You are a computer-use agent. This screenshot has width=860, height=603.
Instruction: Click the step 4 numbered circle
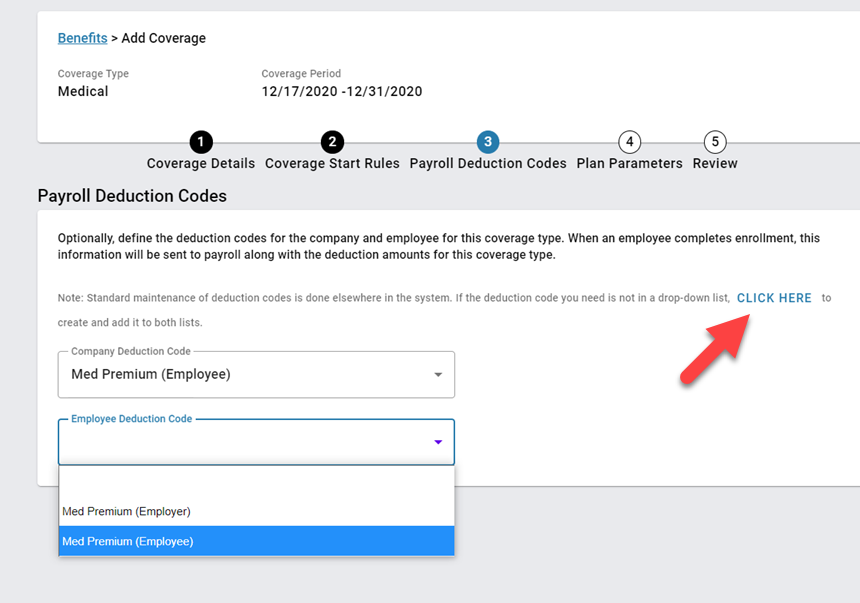click(x=629, y=142)
